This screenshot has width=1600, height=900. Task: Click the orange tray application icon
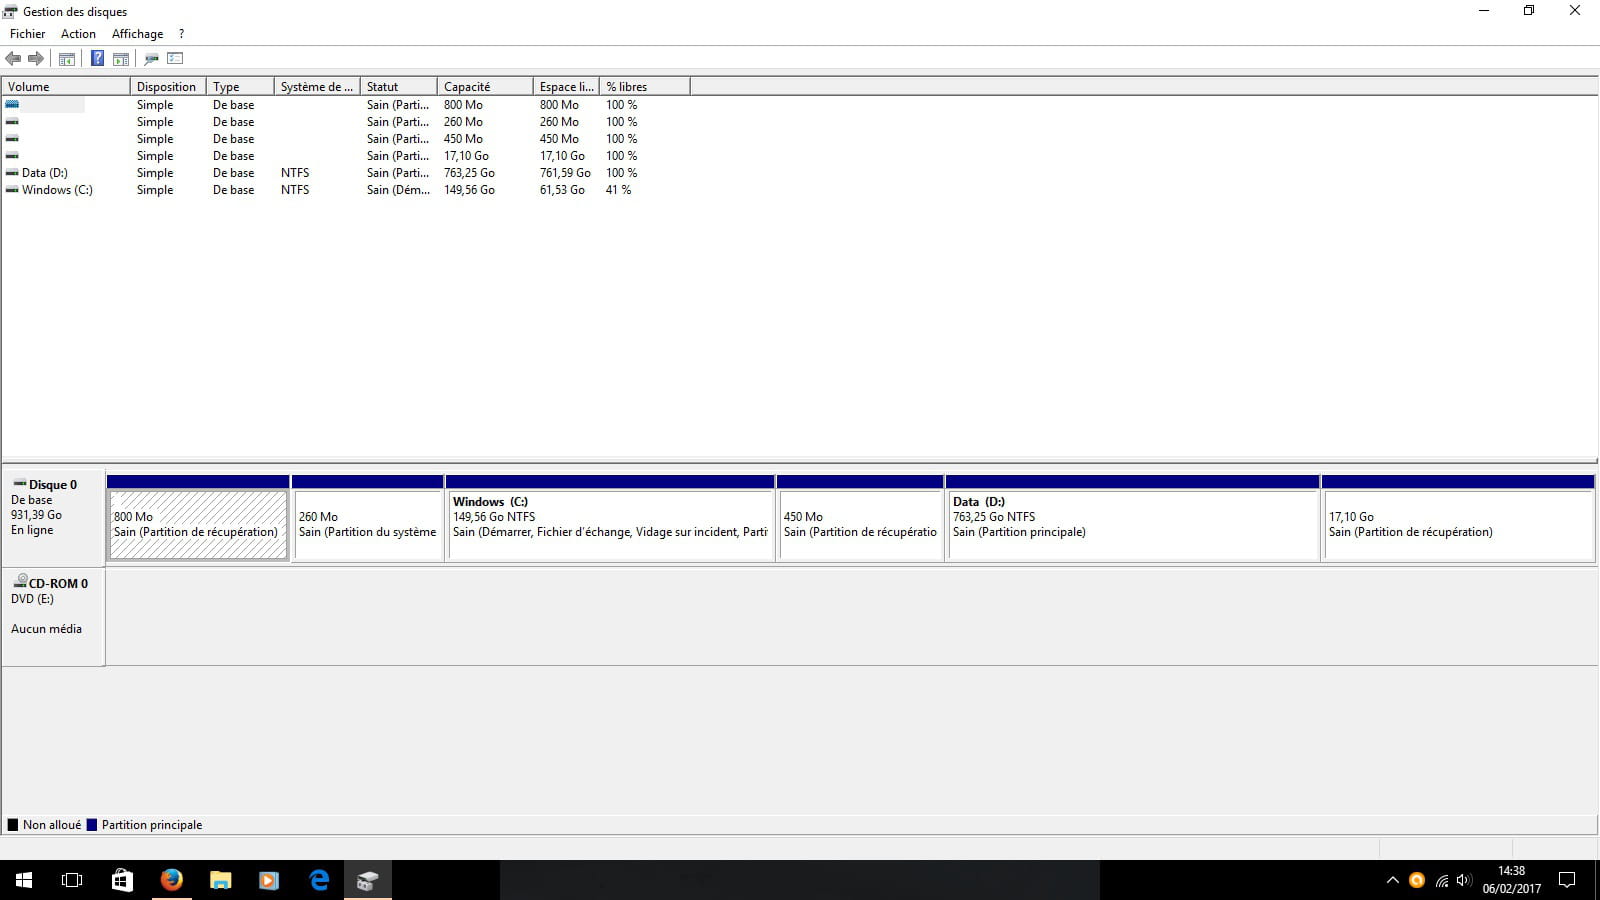[x=1416, y=880]
